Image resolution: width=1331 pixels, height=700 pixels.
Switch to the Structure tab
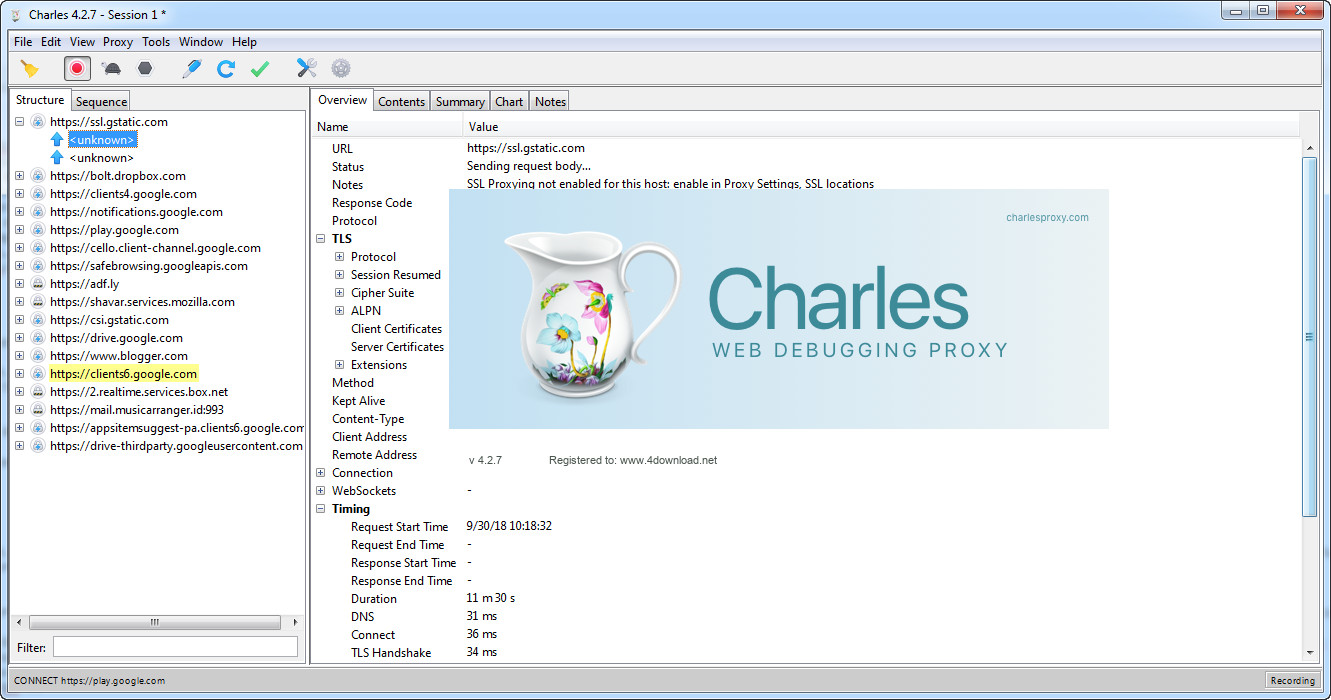40,100
